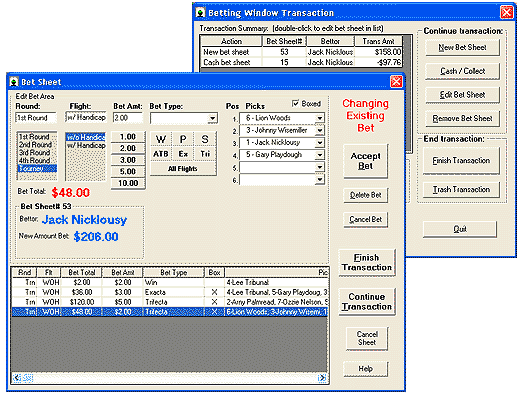Expand pick position 3 dropdown
522x396 pixels.
click(x=319, y=143)
